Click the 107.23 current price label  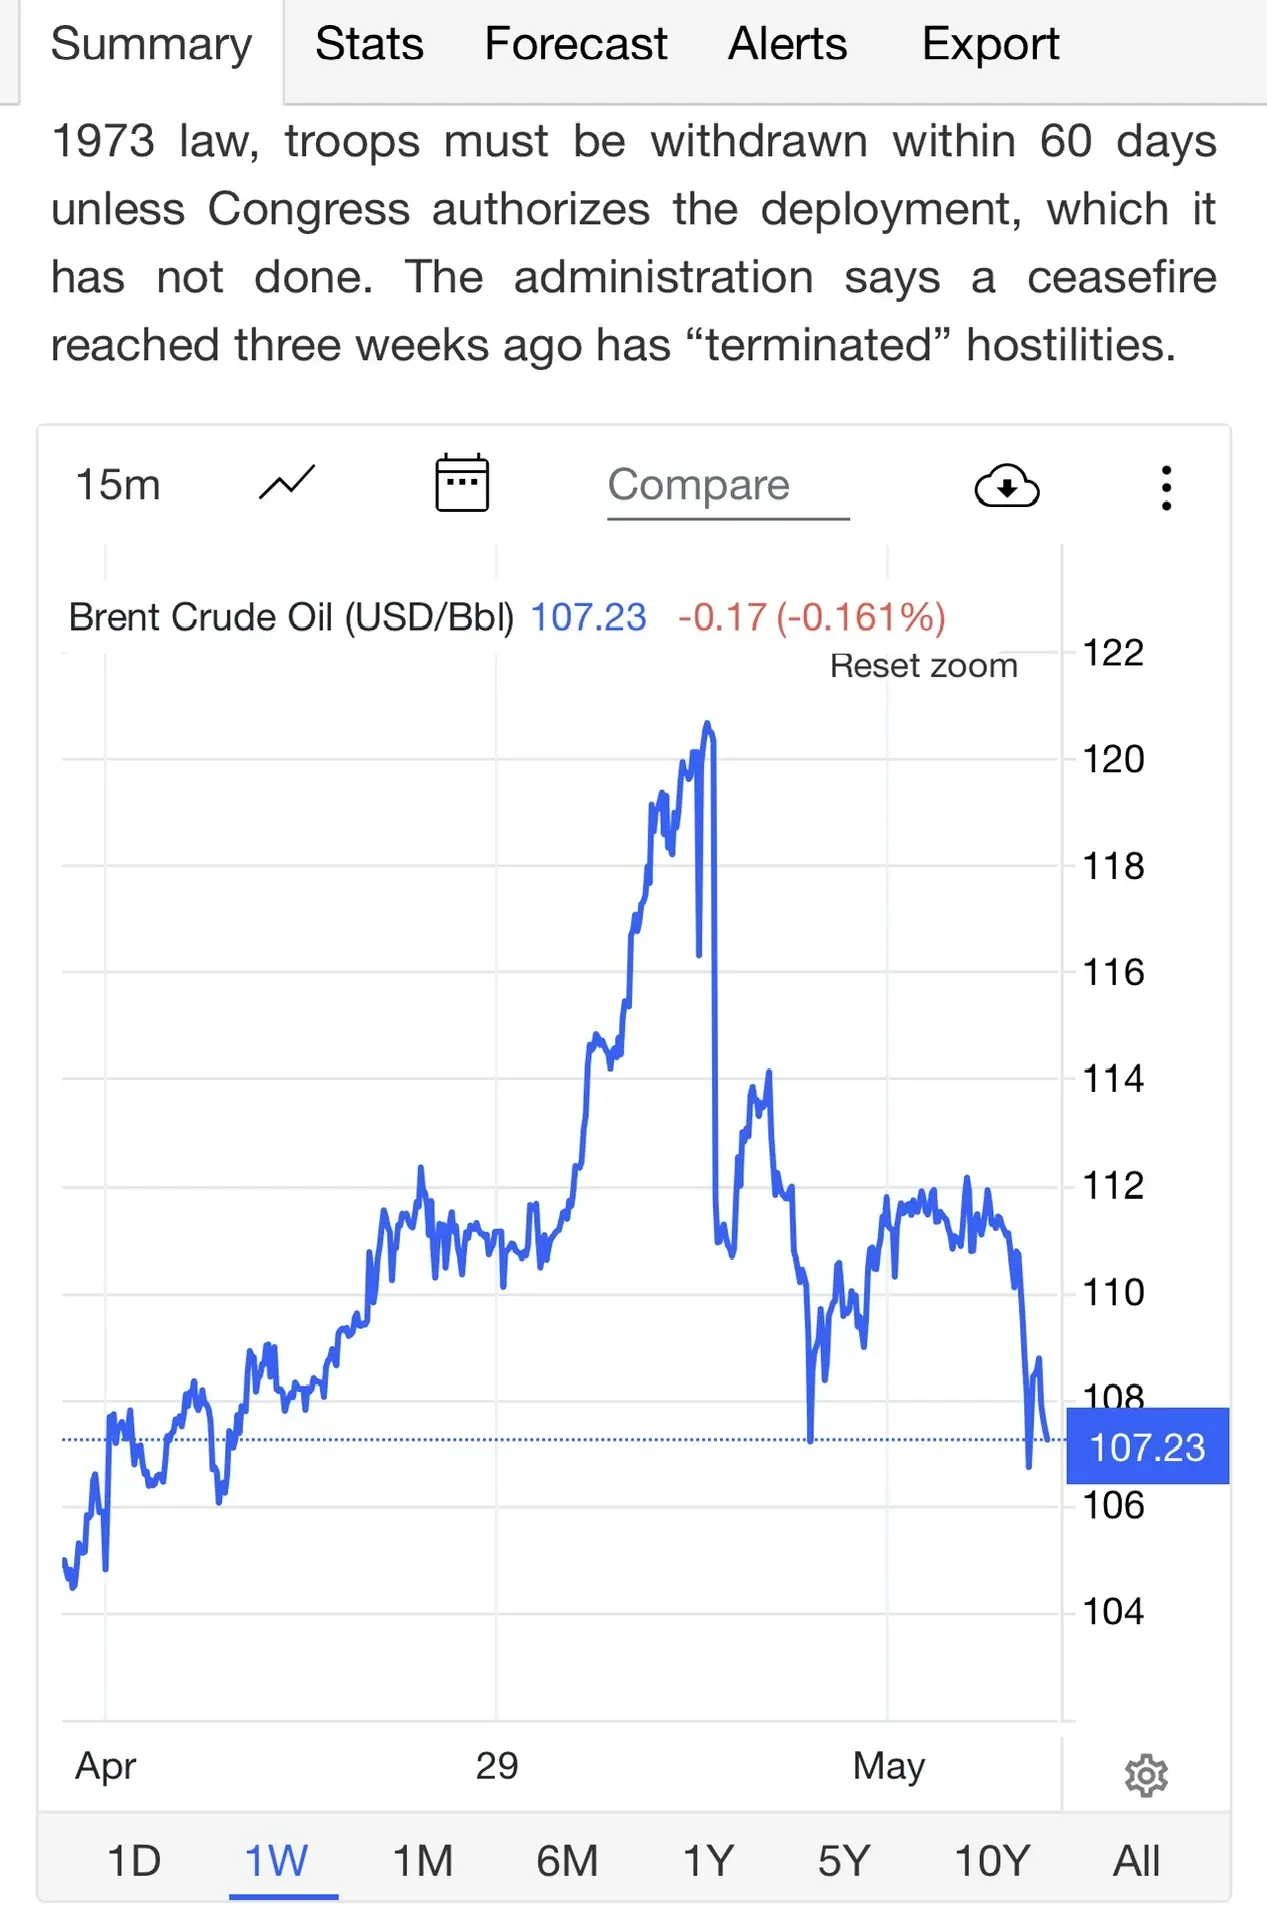point(1148,1446)
